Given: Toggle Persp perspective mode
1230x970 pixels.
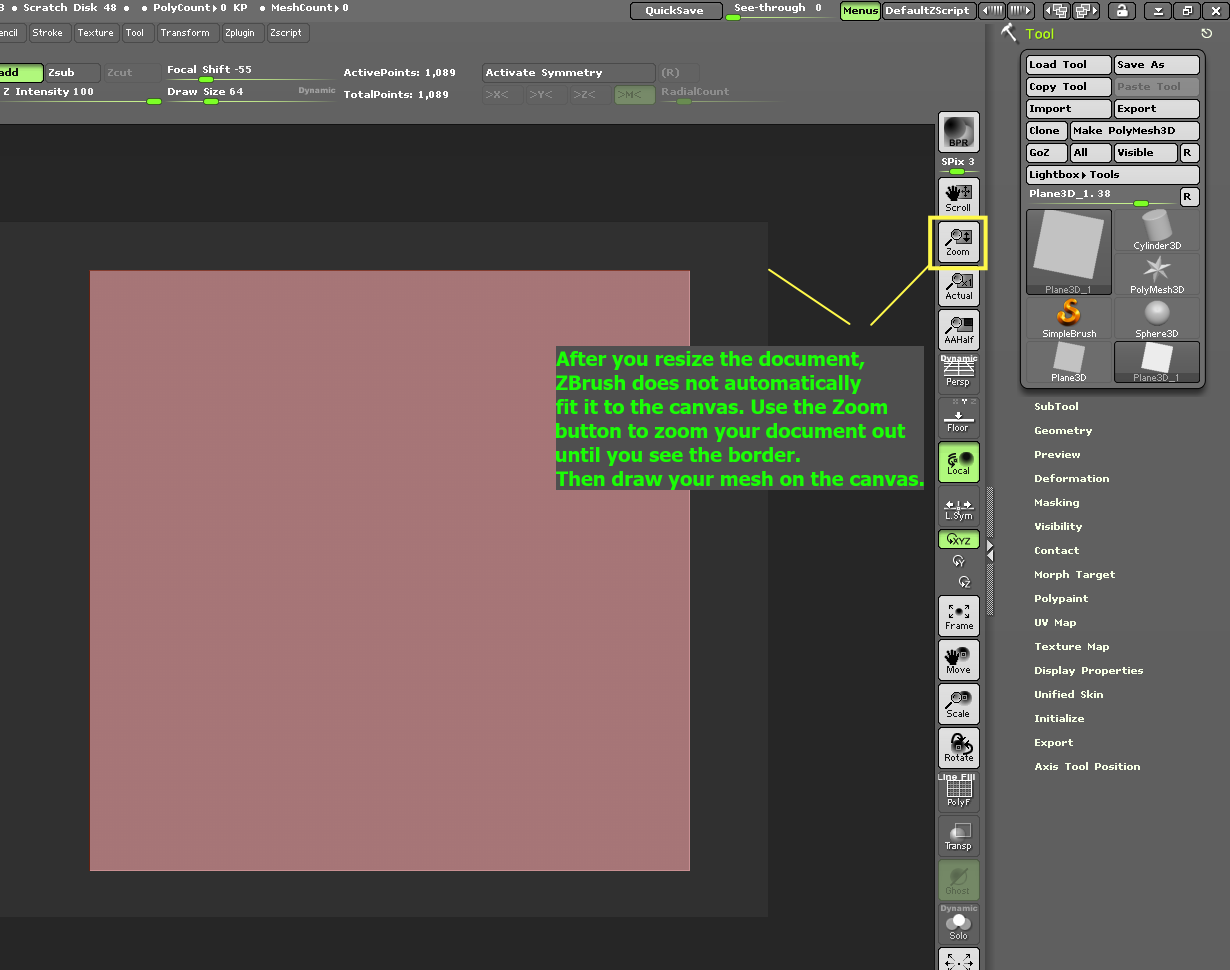Looking at the screenshot, I should pos(959,373).
